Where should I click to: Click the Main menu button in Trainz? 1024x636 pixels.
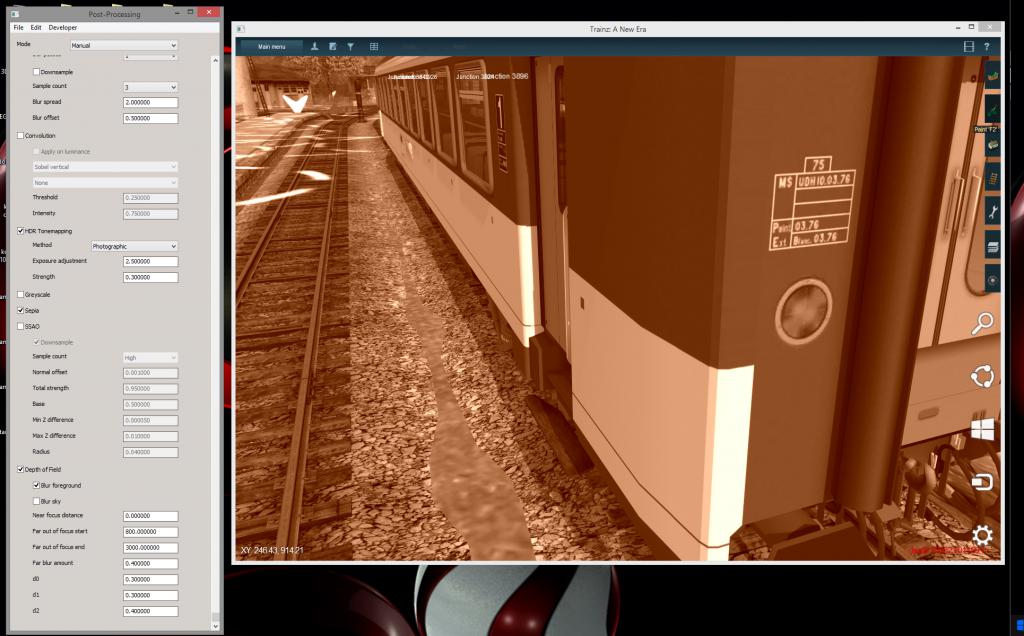[272, 46]
